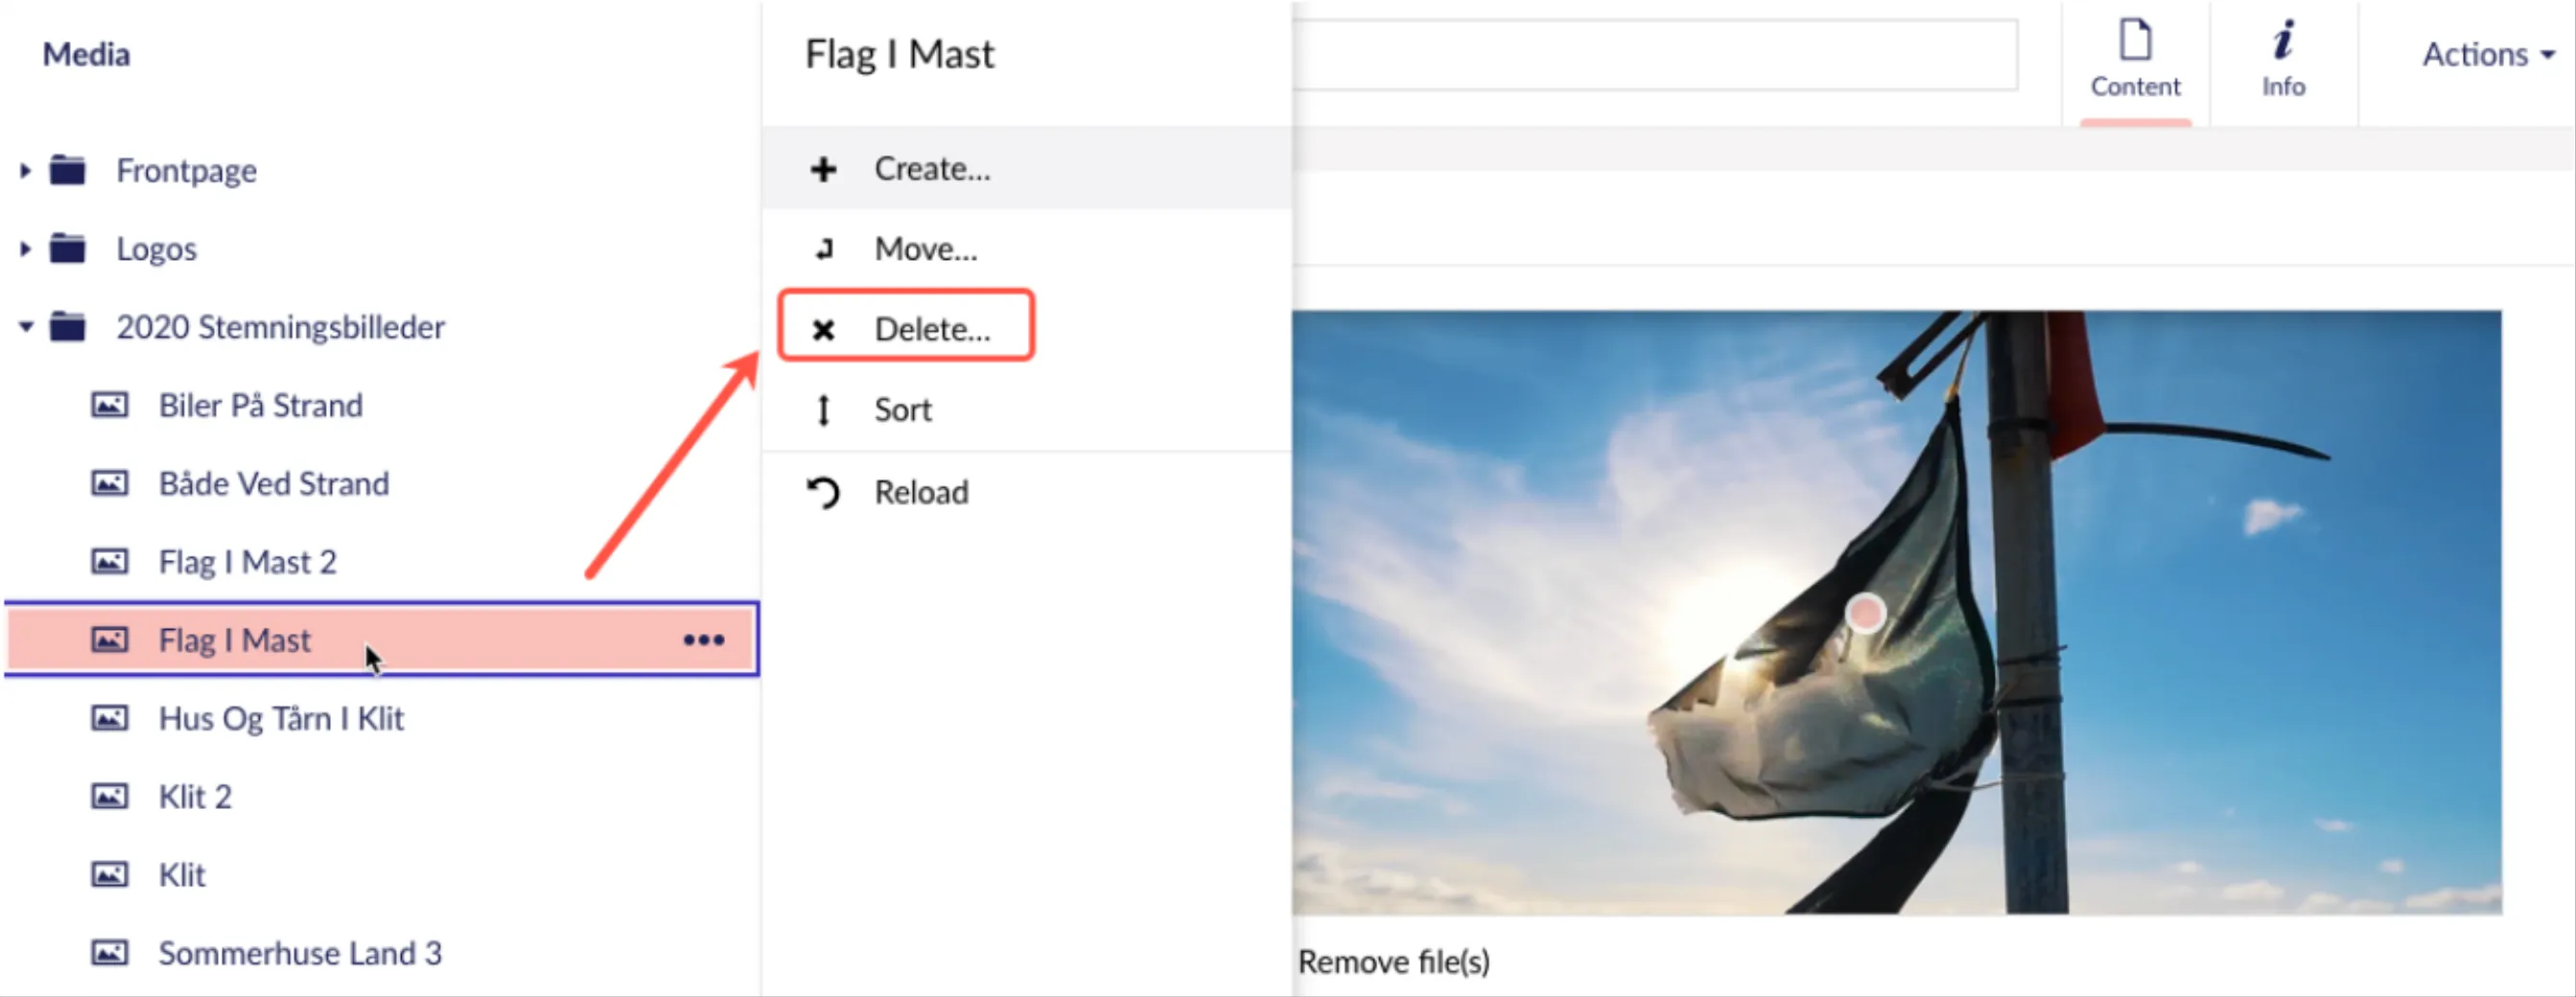Screen dimensions: 2576x997
Task: Click the media name input field
Action: [1654, 55]
